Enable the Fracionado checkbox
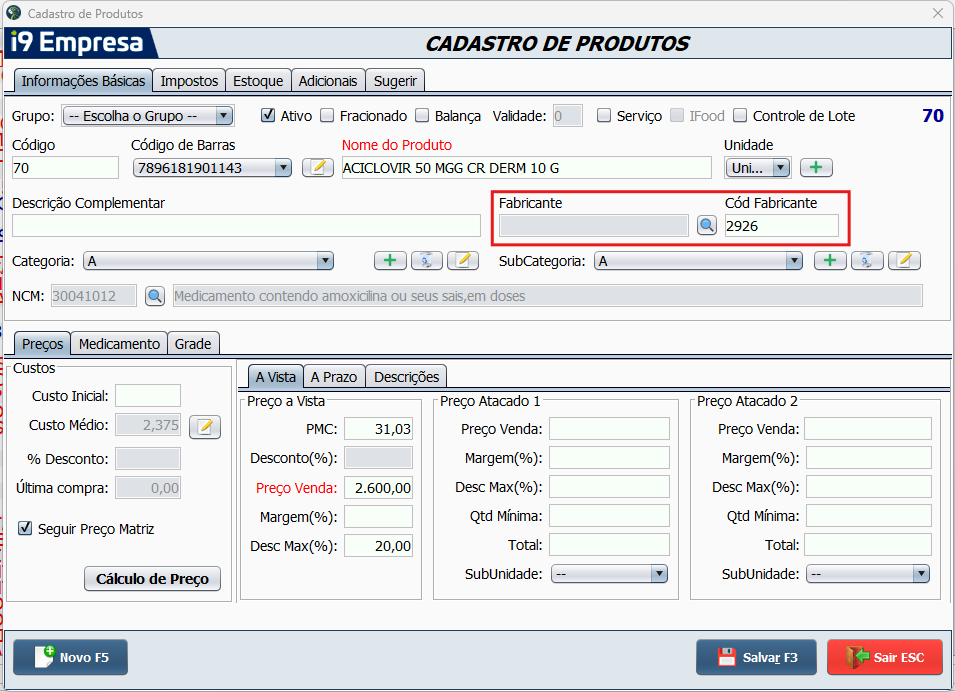Screen dimensions: 955x692 pyautogui.click(x=327, y=115)
